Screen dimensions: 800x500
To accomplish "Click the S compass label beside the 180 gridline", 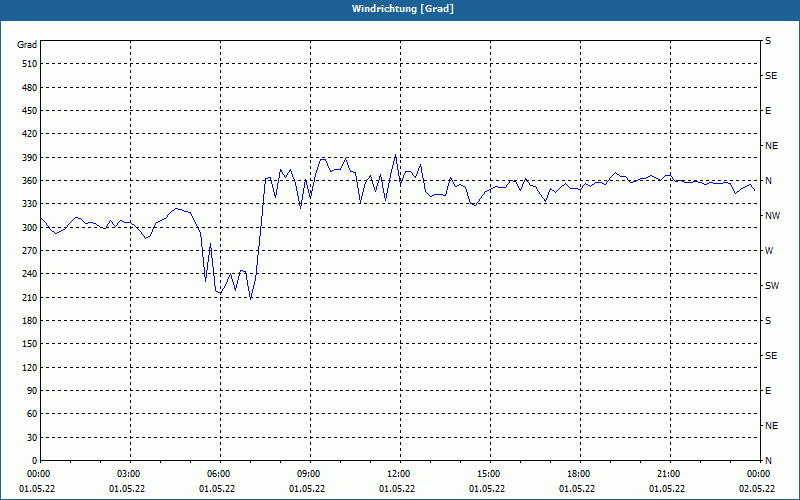I will tap(768, 321).
